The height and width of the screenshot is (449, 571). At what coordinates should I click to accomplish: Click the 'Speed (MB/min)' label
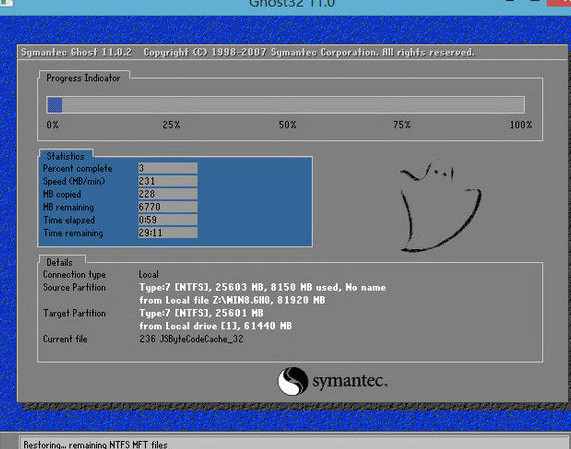point(74,181)
